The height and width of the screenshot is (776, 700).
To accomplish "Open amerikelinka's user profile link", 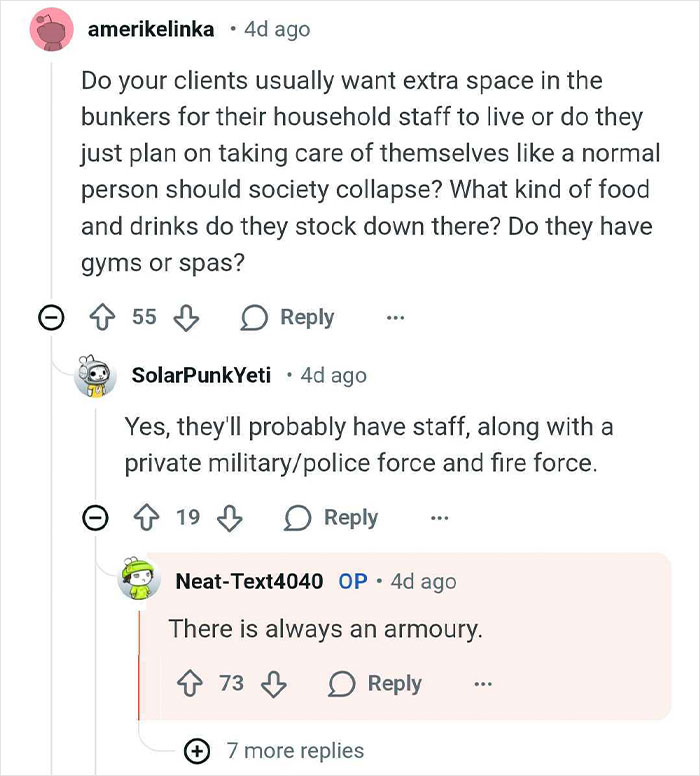I will [151, 29].
